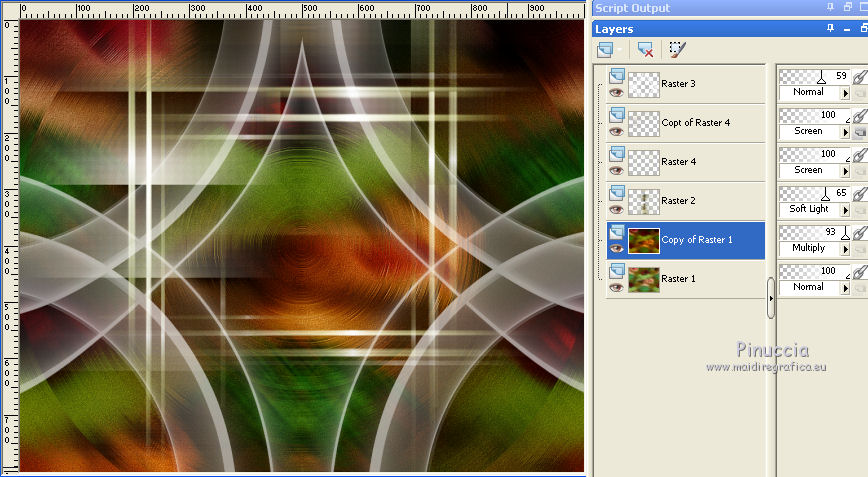Pin the Layers palette
The width and height of the screenshot is (868, 477).
pyautogui.click(x=830, y=28)
